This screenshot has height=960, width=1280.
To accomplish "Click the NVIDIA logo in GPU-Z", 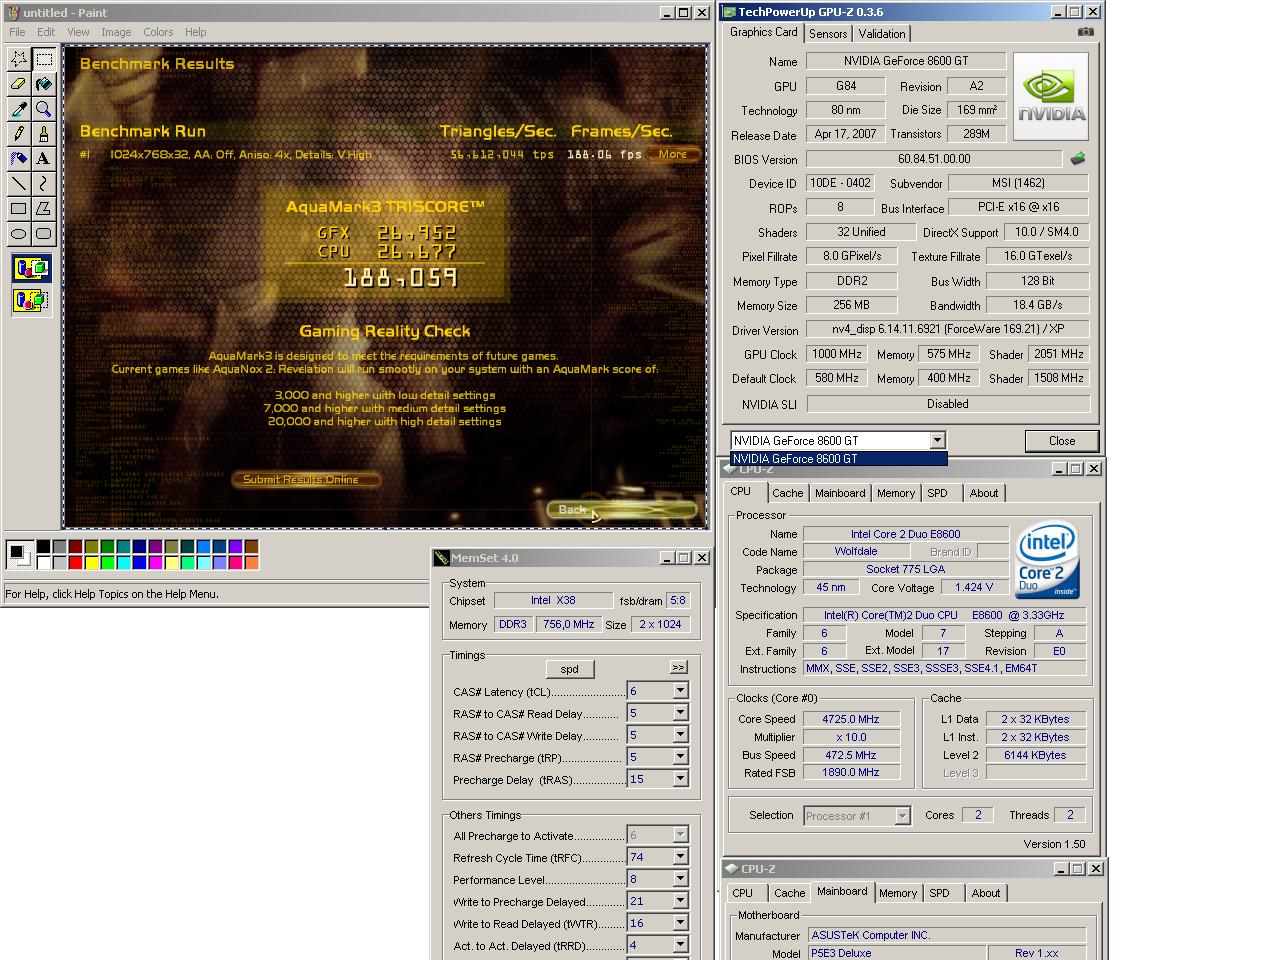I will (1052, 98).
